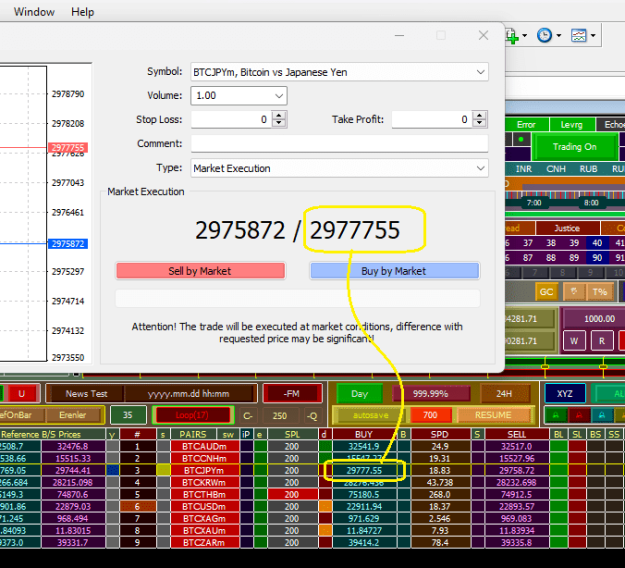
Task: Click the red SL cell in the BTCAUDm row
Action: click(x=576, y=446)
